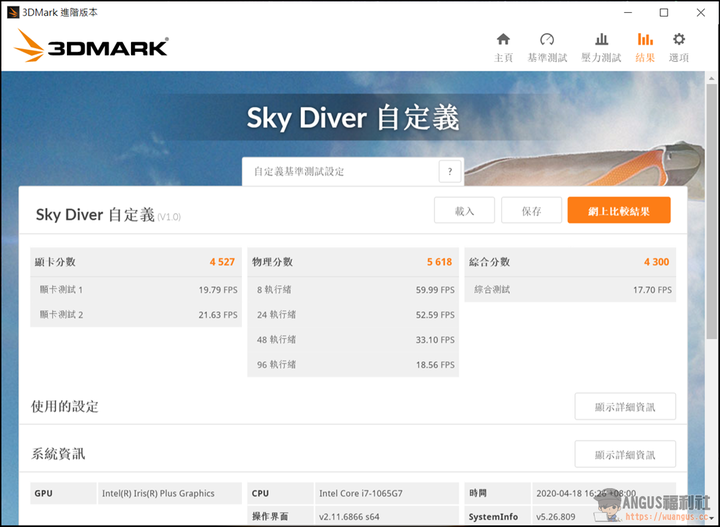Click the combined score value 4 300
Image resolution: width=720 pixels, height=527 pixels.
657,262
